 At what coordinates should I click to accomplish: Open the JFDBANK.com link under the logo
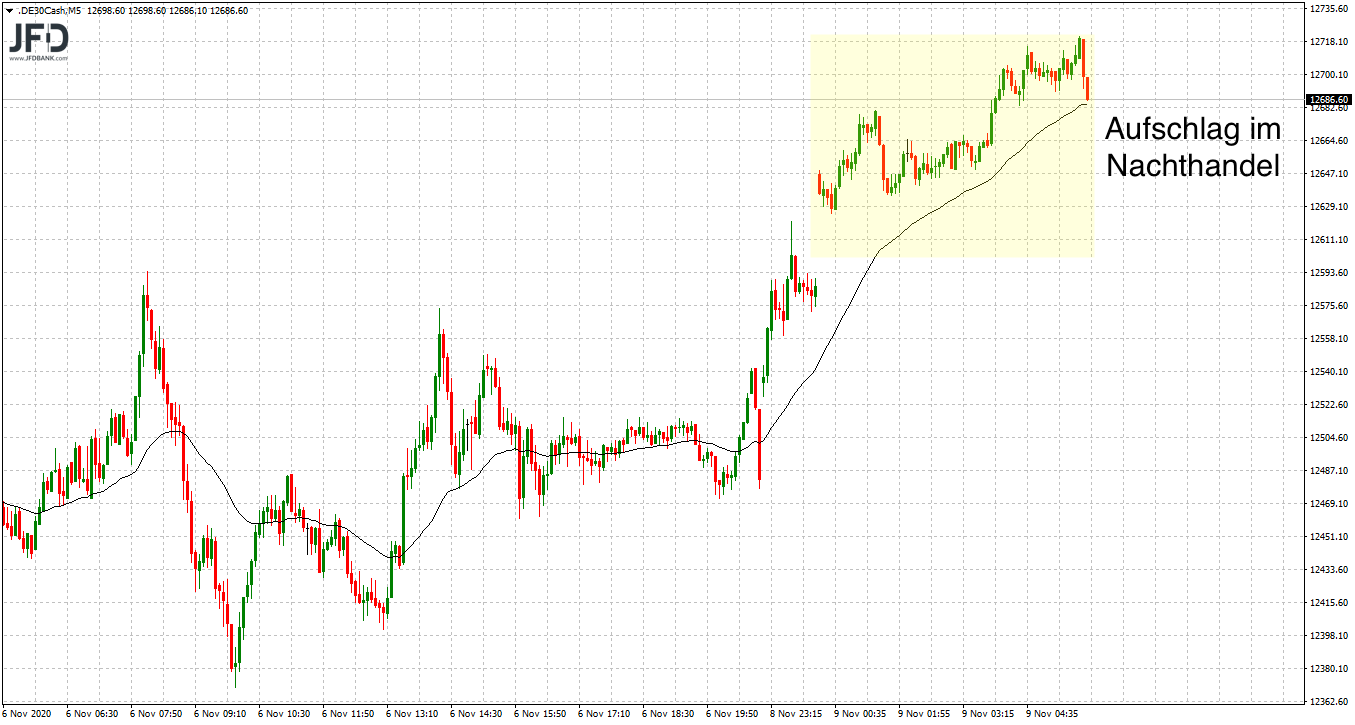(x=39, y=59)
